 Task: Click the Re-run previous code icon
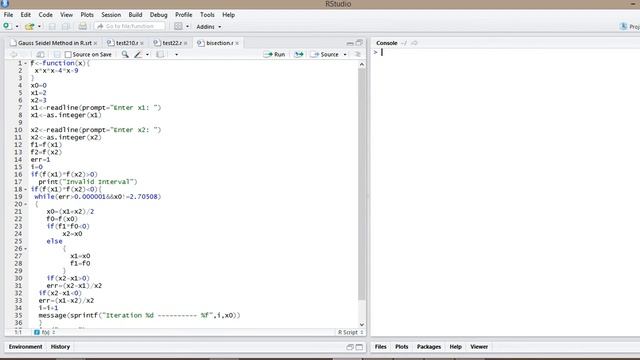point(299,54)
